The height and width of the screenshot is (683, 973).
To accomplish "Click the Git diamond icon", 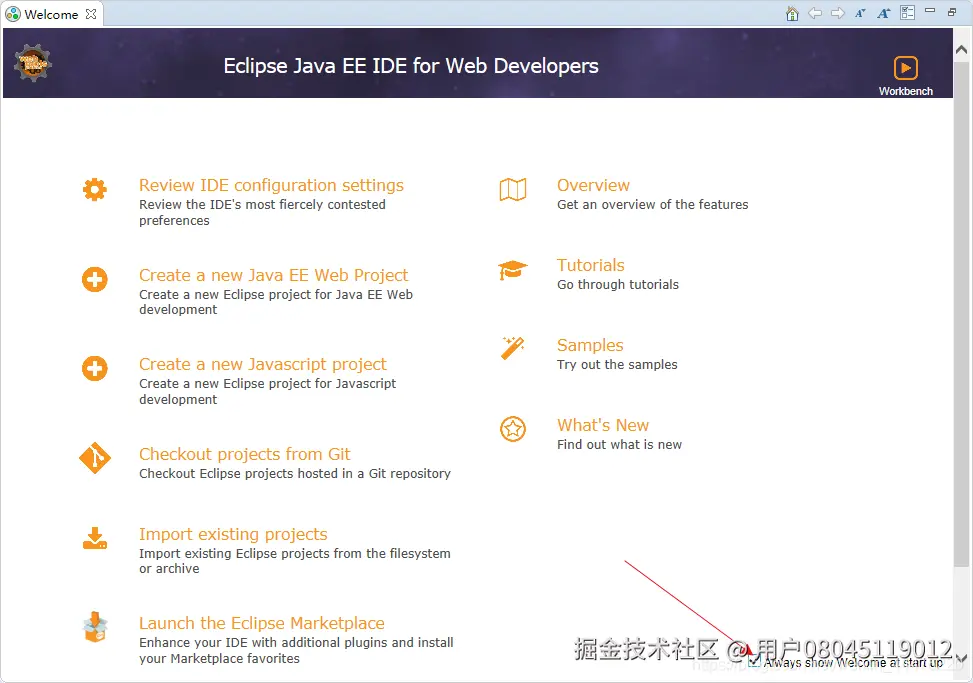I will (x=94, y=458).
